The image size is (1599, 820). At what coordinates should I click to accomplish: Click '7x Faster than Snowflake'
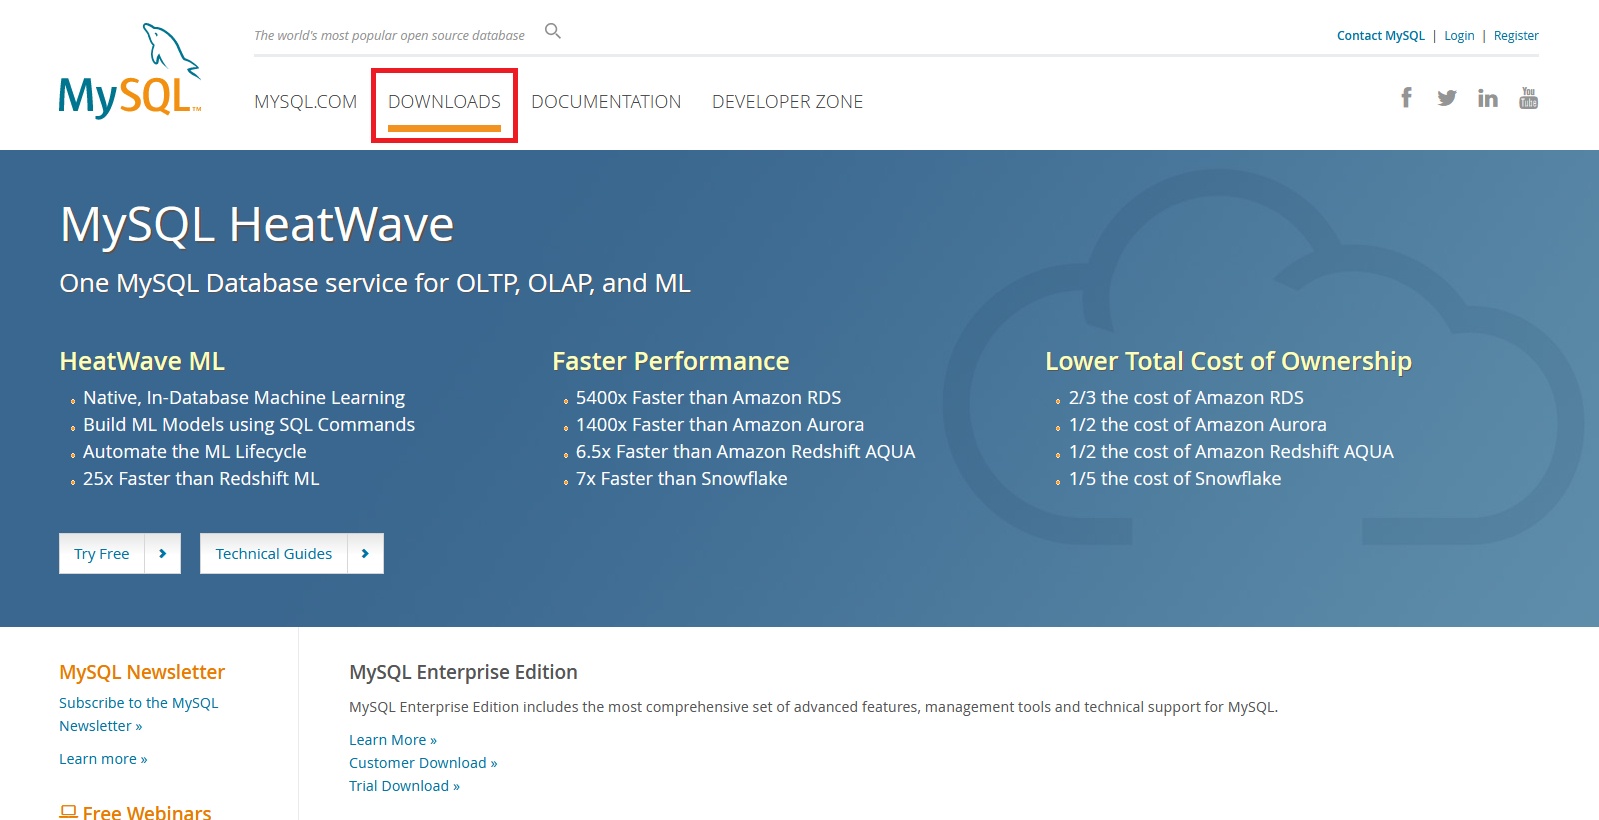pos(682,479)
